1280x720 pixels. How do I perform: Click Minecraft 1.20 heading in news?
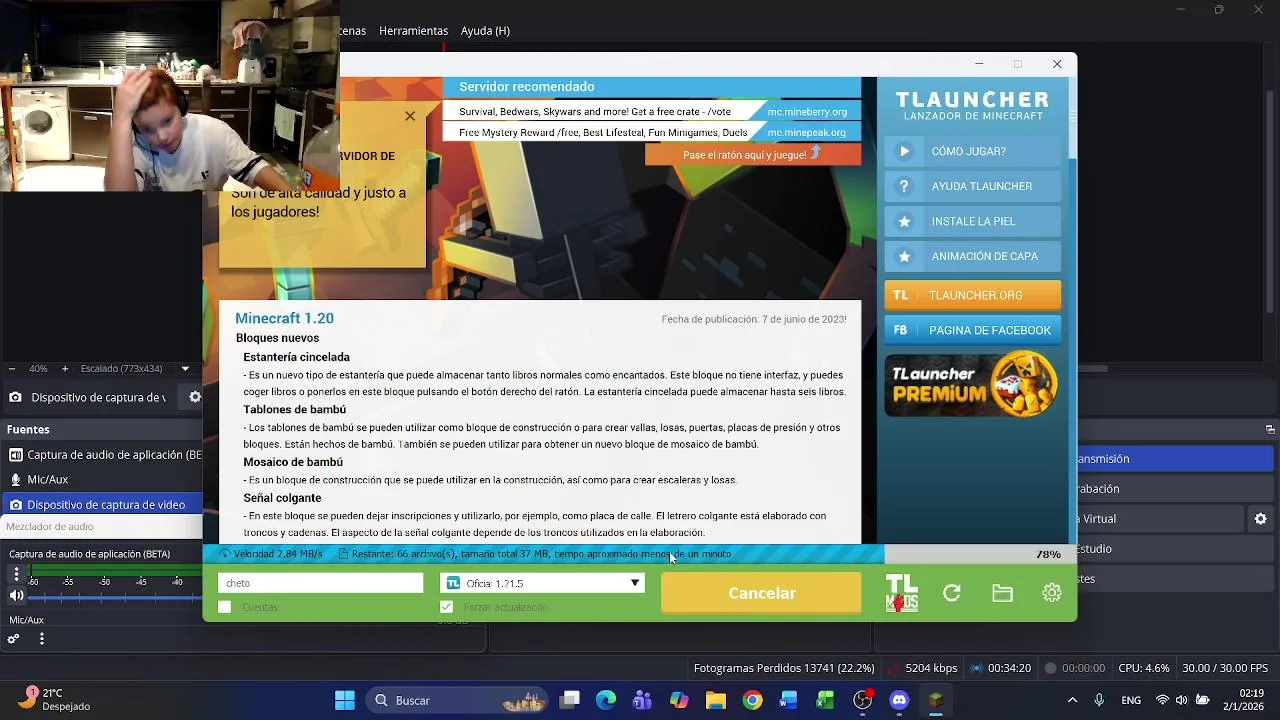click(x=285, y=318)
